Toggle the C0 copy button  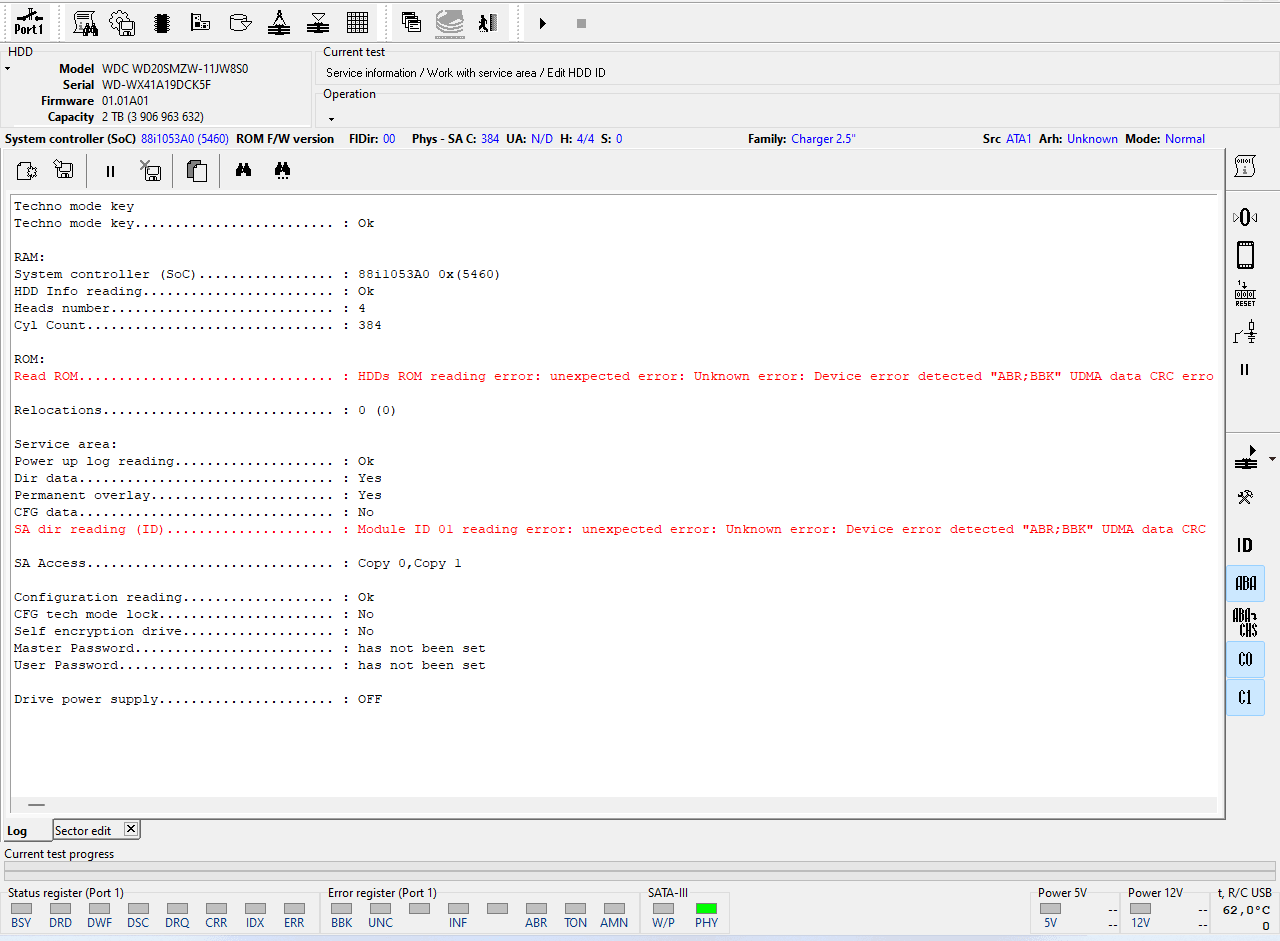pos(1245,660)
